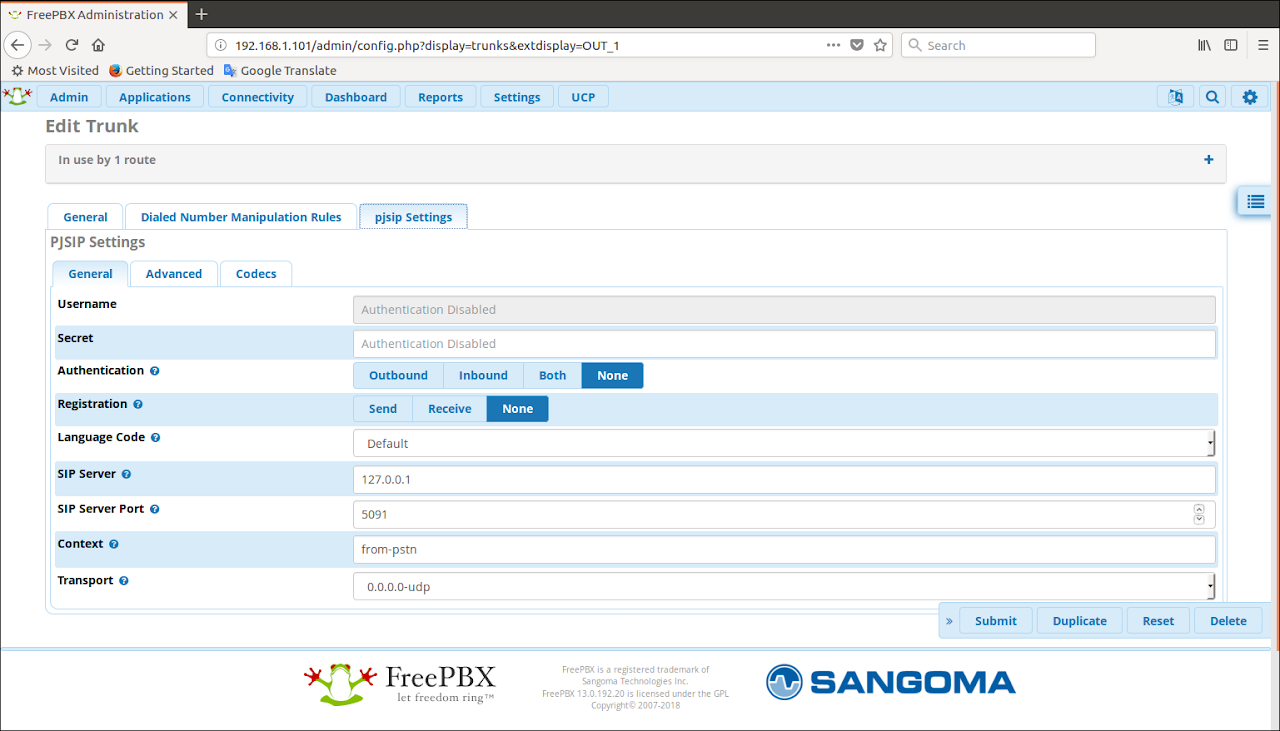This screenshot has width=1280, height=731.
Task: Reload the page with browser refresh icon
Action: 72,45
